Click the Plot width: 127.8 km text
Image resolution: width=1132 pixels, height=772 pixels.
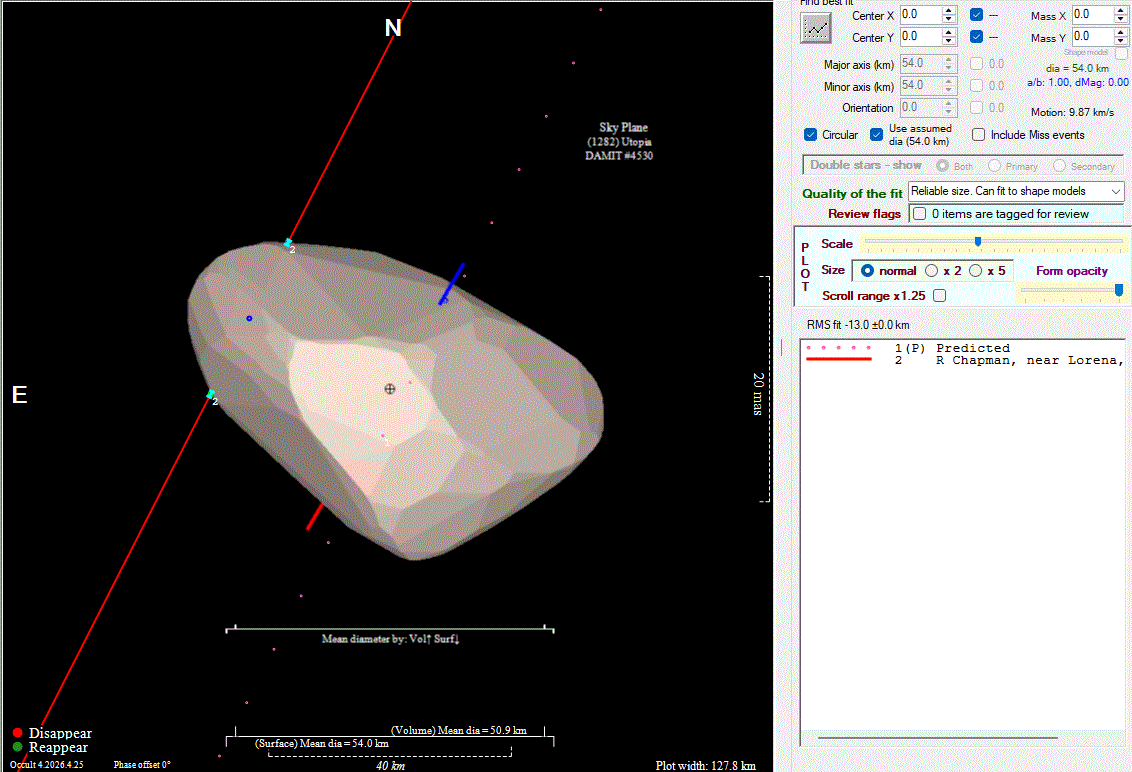(x=705, y=766)
